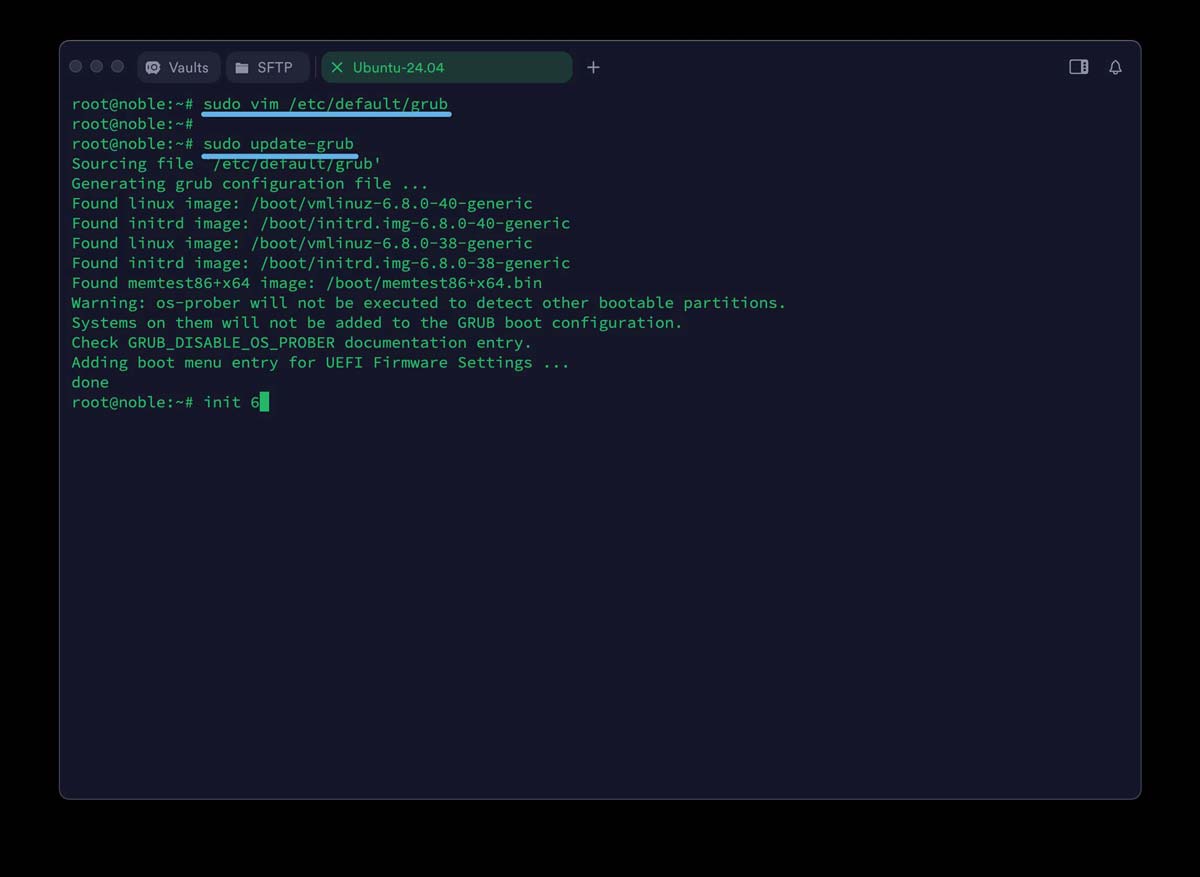The image size is (1200, 877).
Task: Click the sudo vim /etc/default/grub command
Action: [326, 104]
